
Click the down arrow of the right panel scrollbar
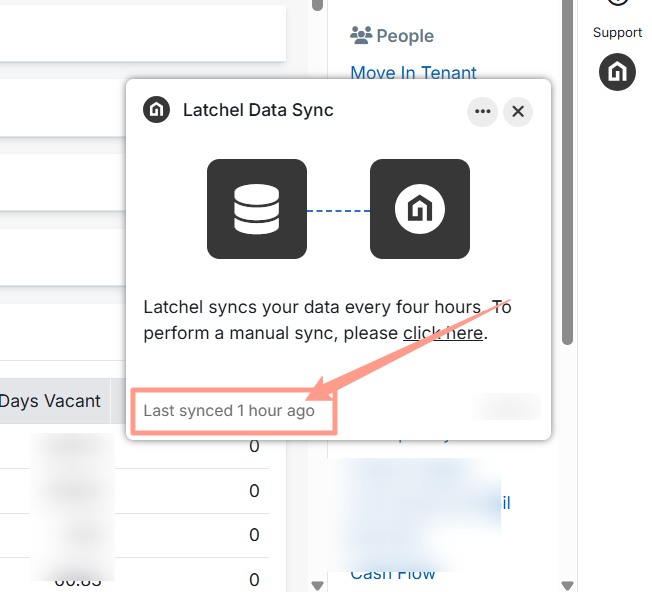tap(567, 585)
